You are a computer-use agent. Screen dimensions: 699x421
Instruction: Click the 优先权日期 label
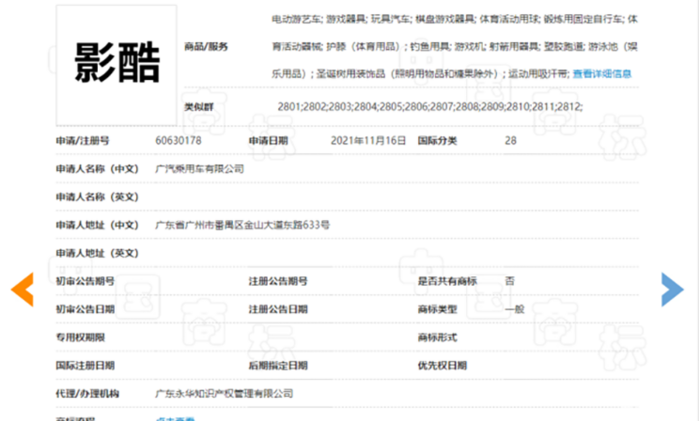(x=442, y=366)
